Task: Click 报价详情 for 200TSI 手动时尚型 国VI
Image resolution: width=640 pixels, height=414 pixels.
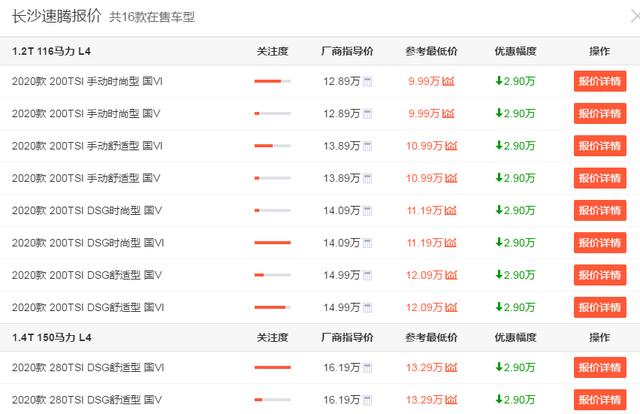Action: pos(600,81)
